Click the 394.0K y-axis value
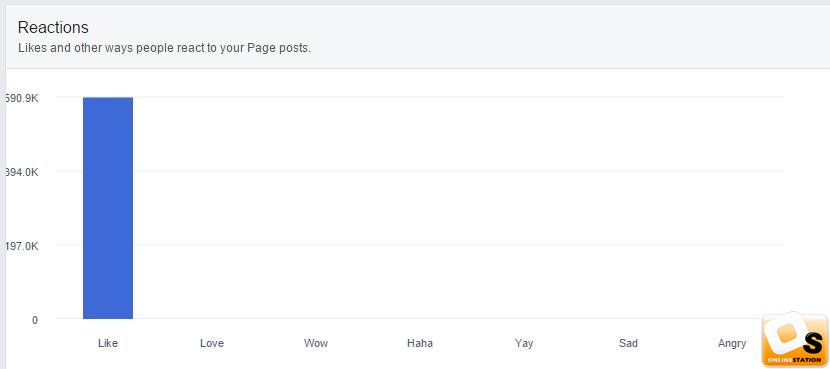The image size is (830, 369). tap(21, 172)
